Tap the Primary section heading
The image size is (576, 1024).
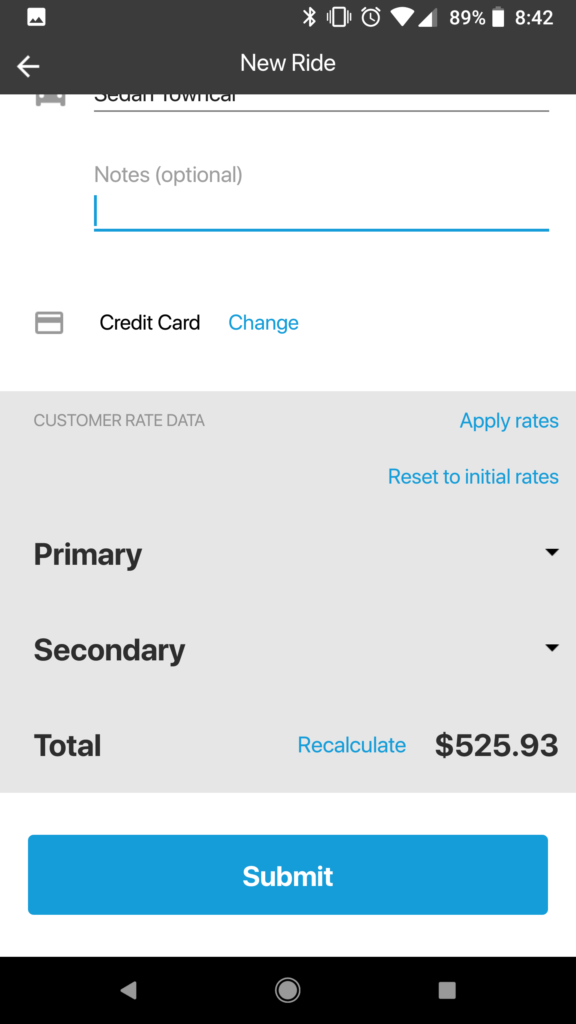click(x=88, y=554)
